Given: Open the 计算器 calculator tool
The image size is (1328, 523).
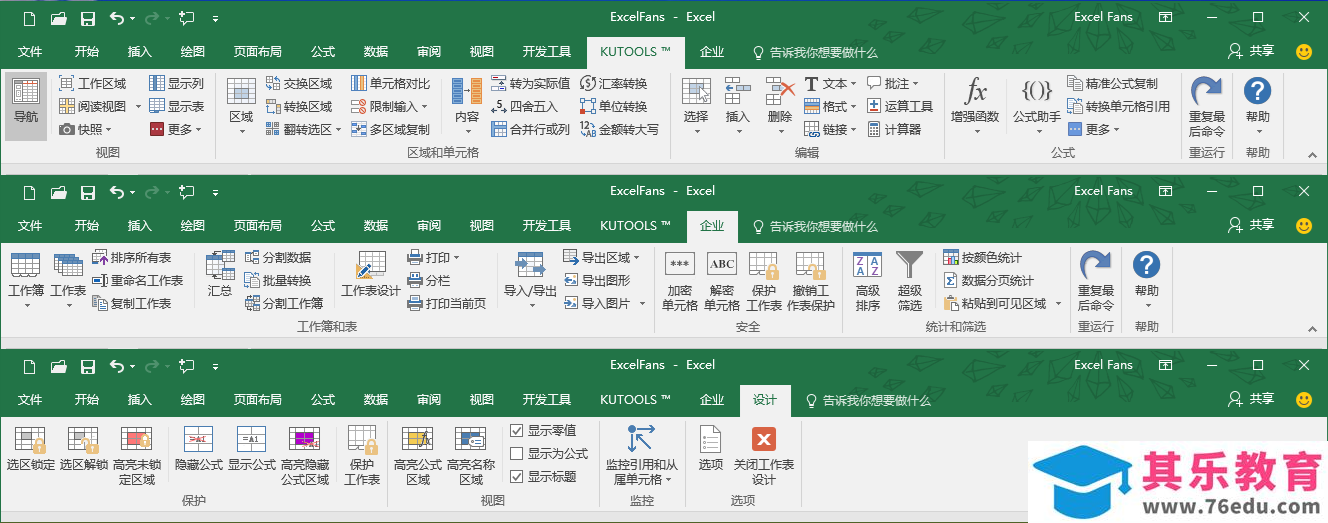Looking at the screenshot, I should tap(894, 129).
